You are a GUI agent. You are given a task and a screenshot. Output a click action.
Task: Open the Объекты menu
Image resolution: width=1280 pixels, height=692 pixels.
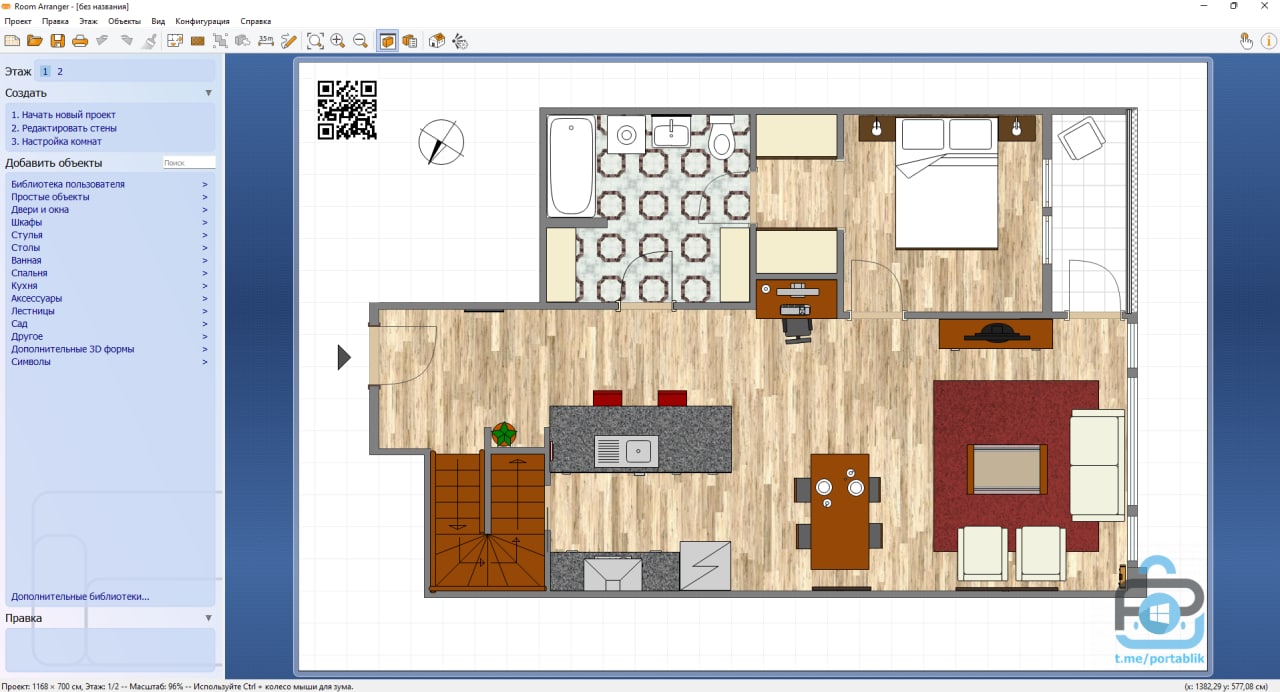pos(125,21)
